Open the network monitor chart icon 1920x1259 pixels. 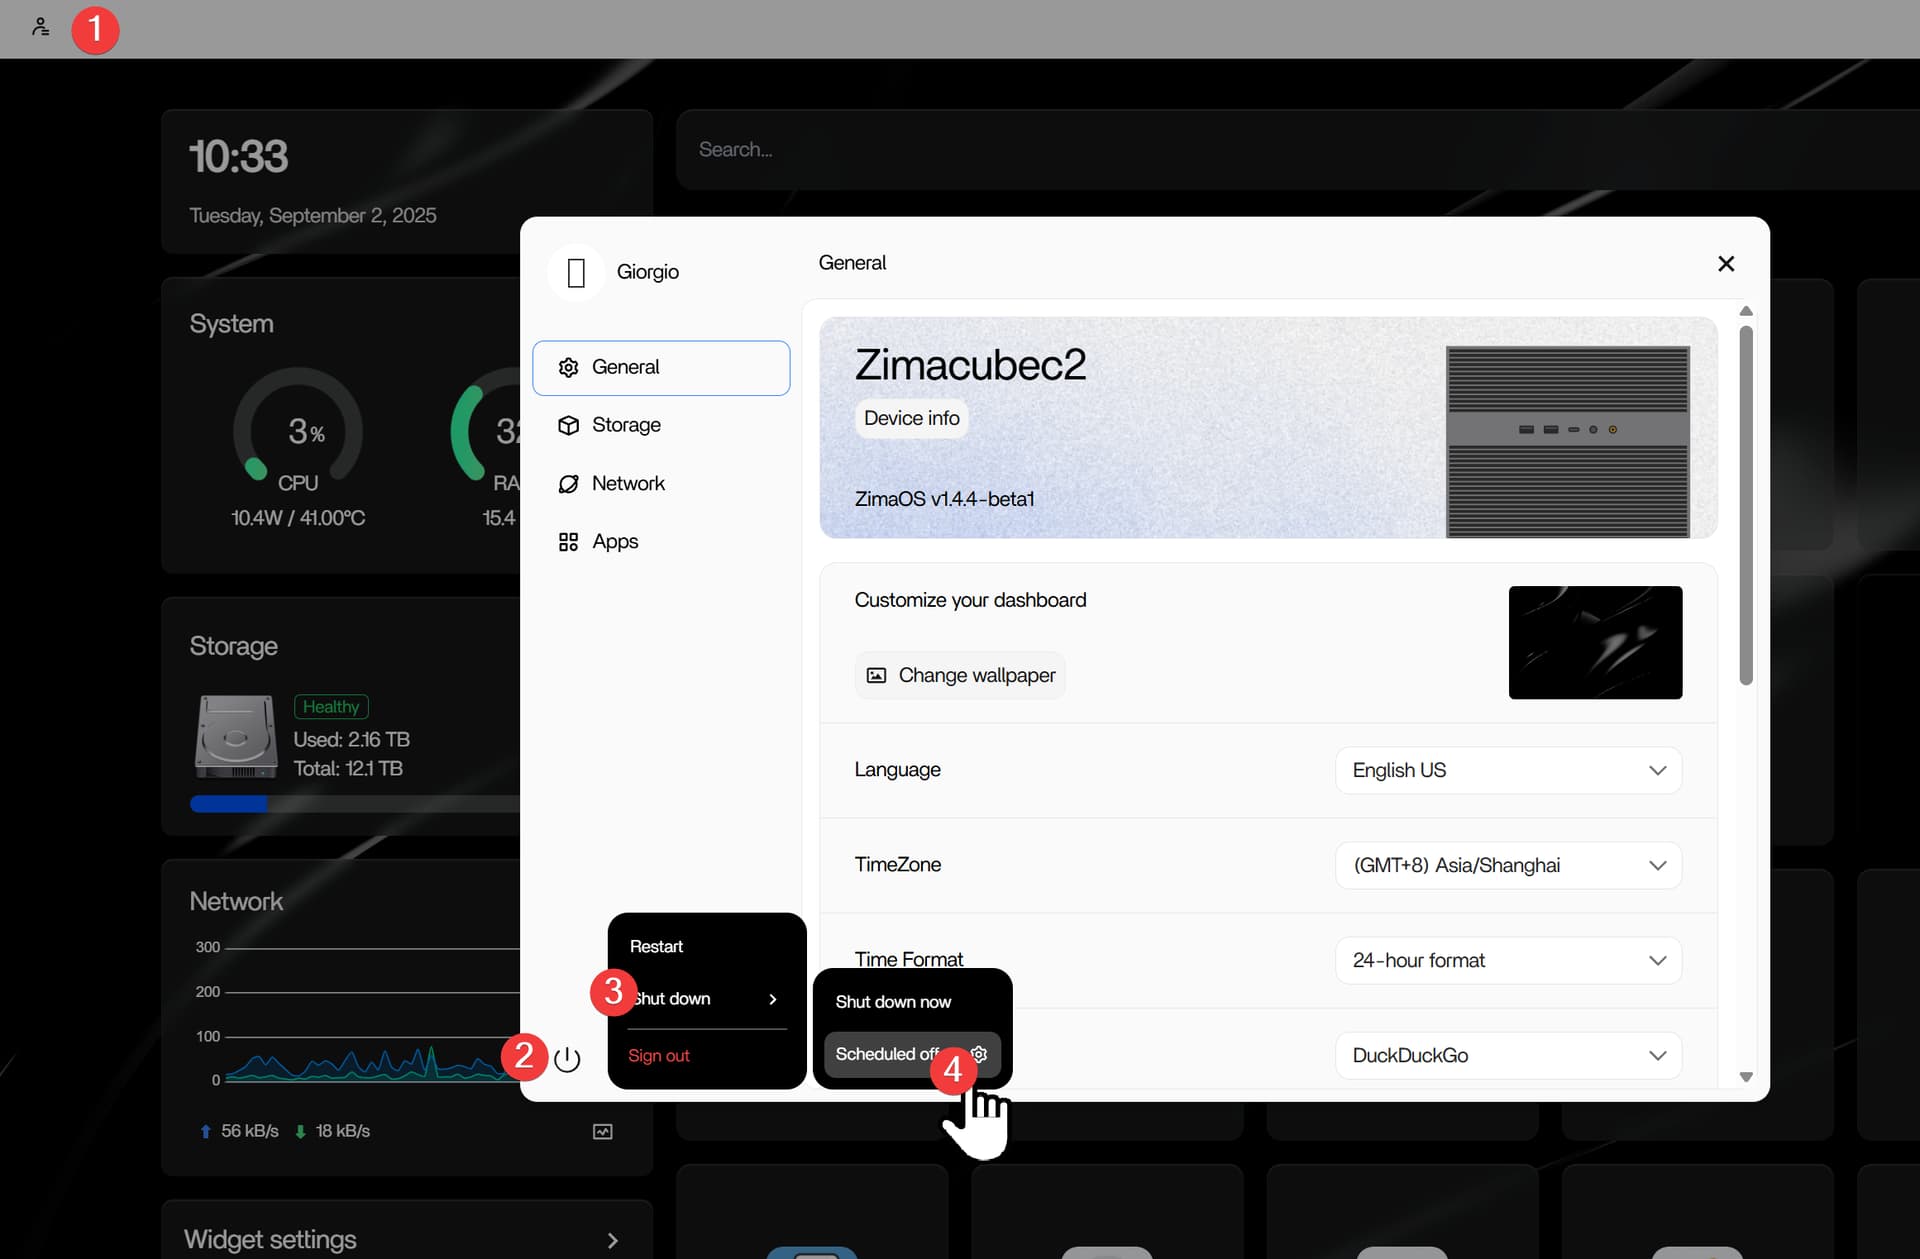point(602,1131)
